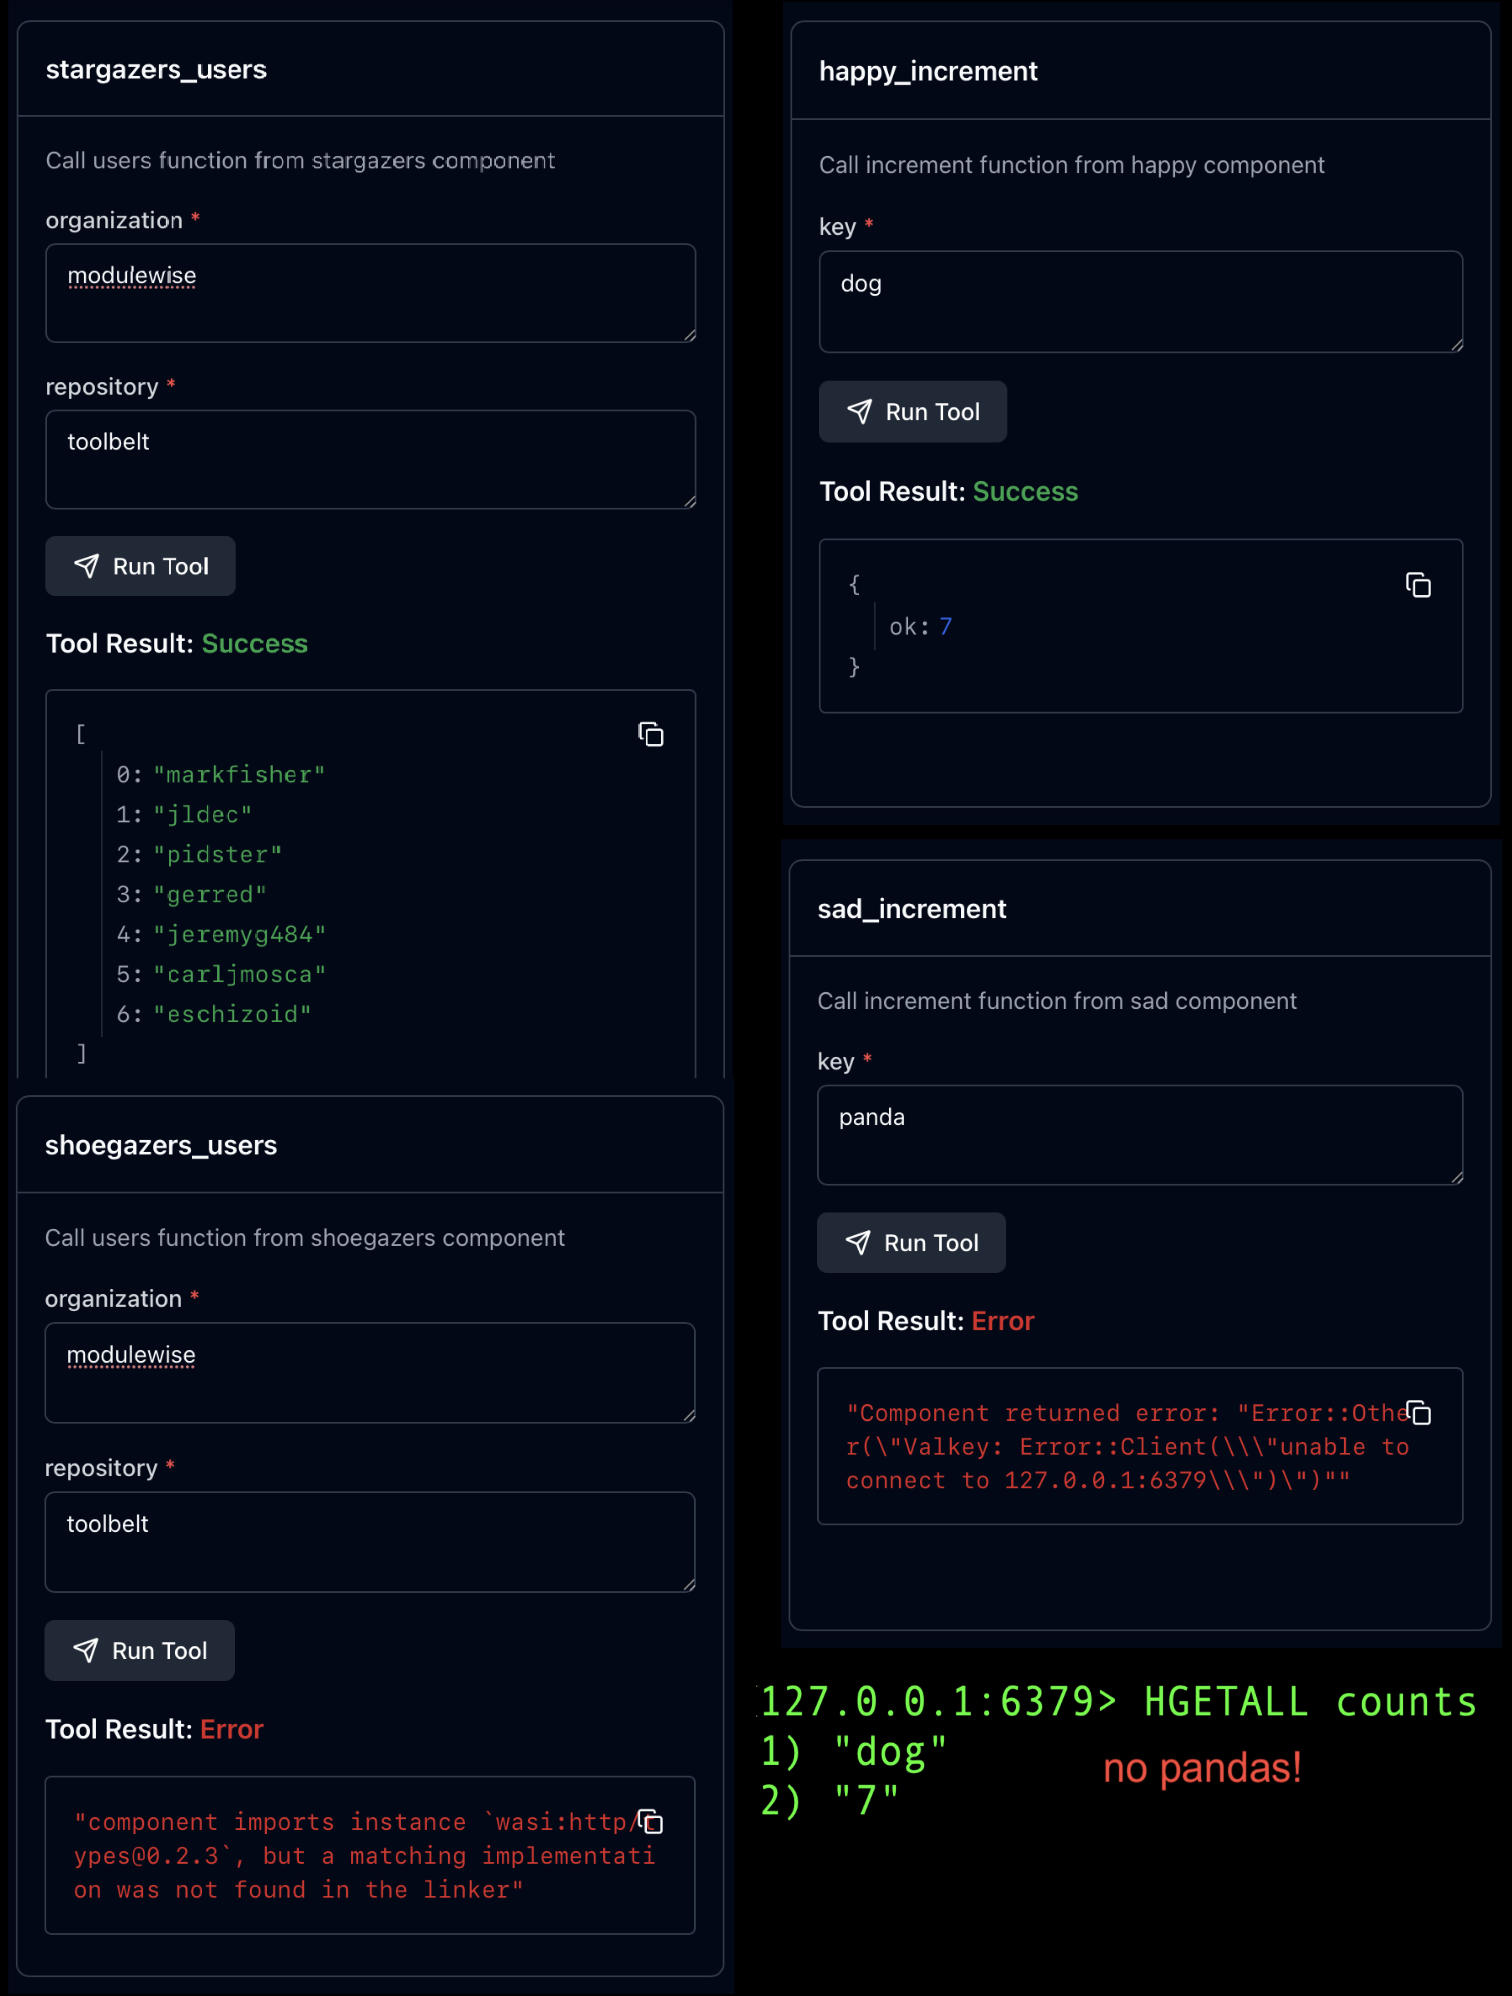Click the happy_increment key field containing dog
This screenshot has width=1512, height=1996.
click(1140, 301)
